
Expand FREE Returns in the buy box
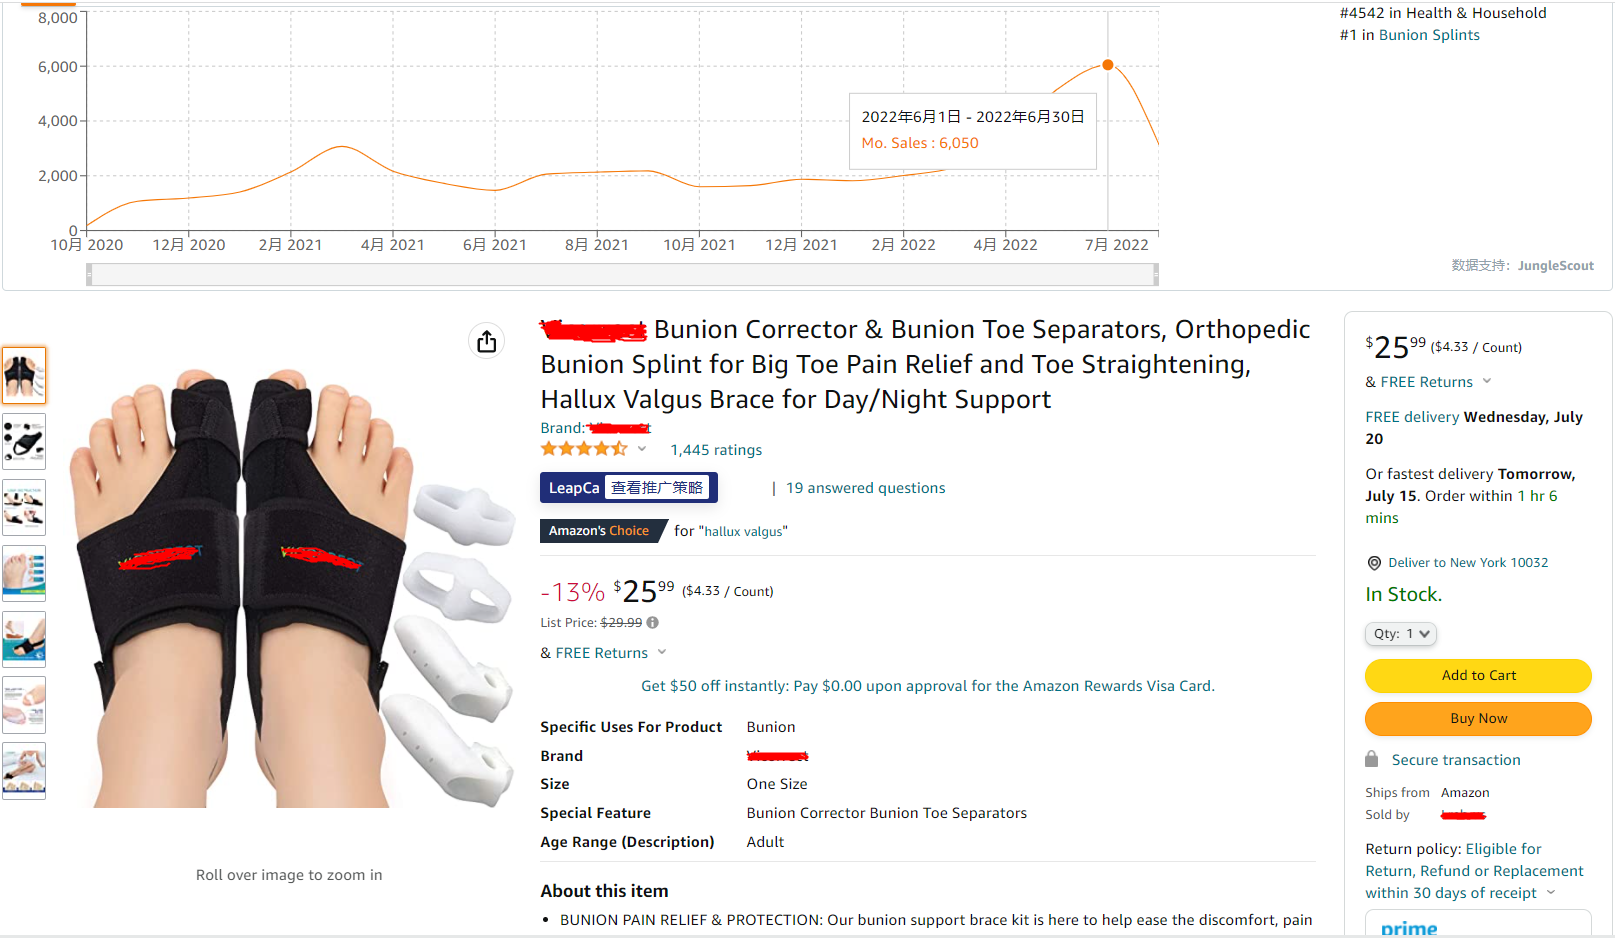(1487, 381)
